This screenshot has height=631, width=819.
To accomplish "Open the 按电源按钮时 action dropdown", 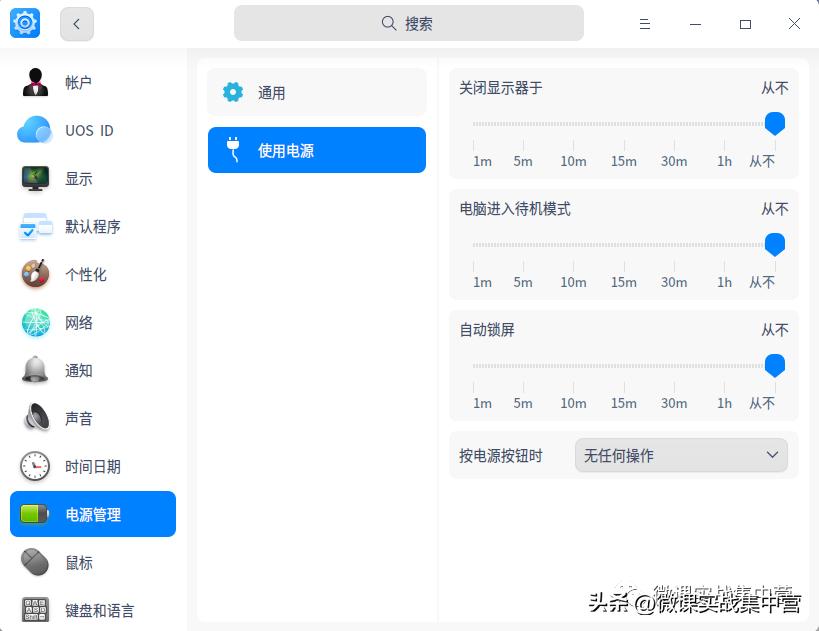I will [x=680, y=455].
